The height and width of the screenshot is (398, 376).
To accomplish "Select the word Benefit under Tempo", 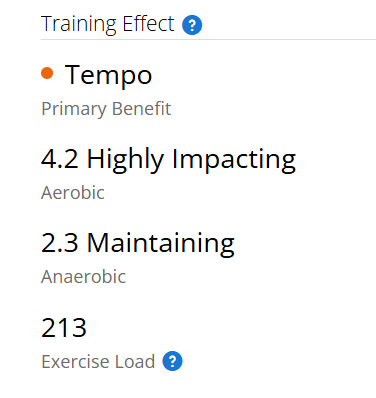I will point(141,109).
